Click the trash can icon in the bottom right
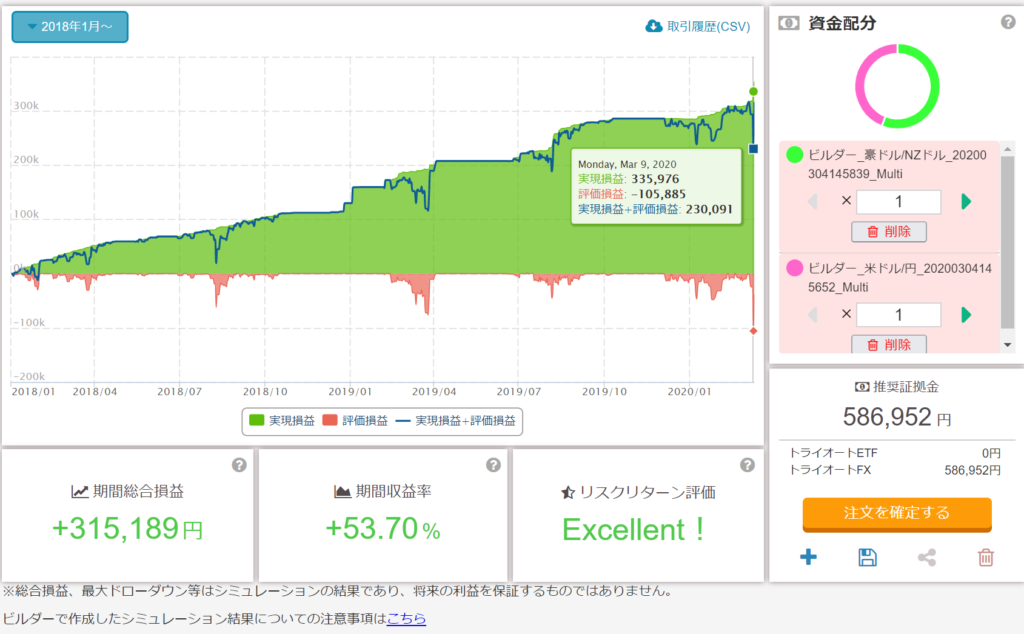The width and height of the screenshot is (1024, 634). 986,557
